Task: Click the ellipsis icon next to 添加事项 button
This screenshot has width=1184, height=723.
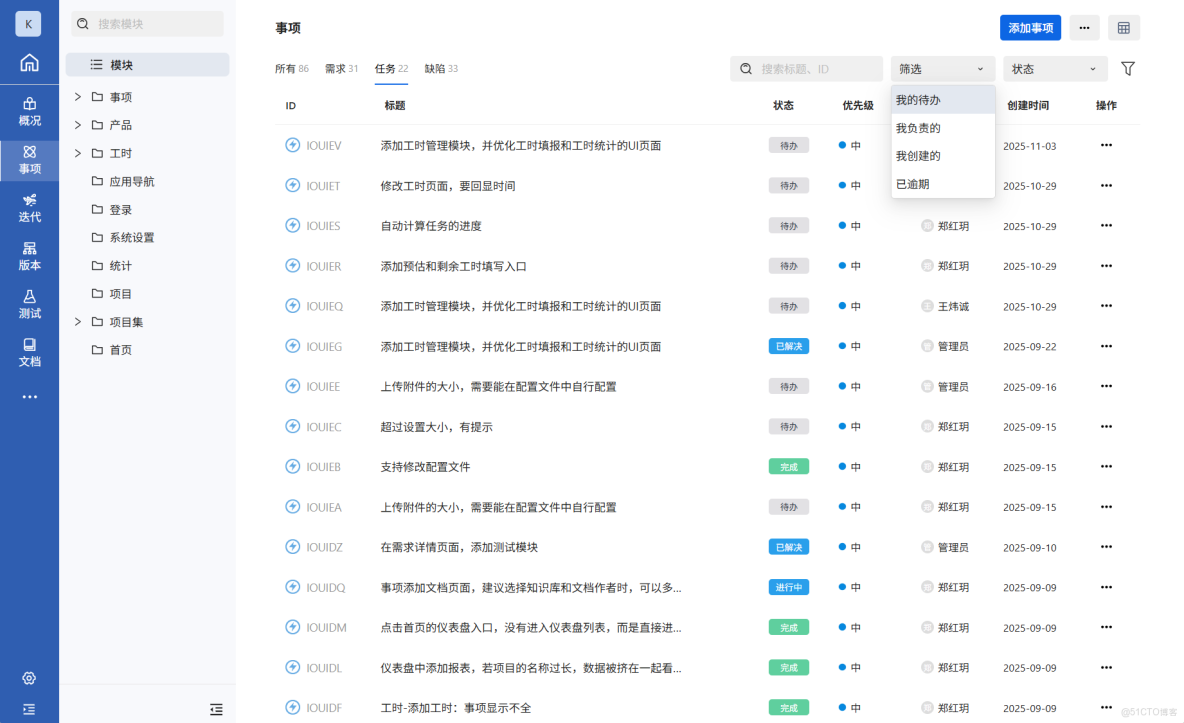Action: click(1084, 27)
